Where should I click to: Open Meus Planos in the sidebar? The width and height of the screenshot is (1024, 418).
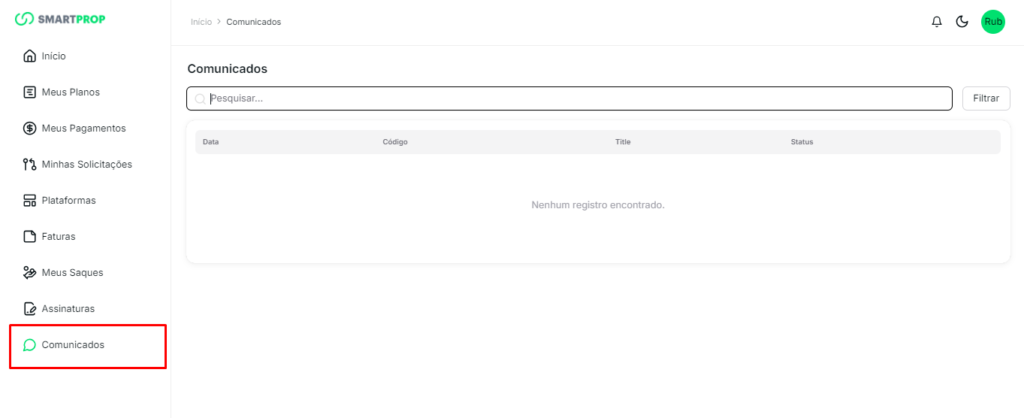coord(70,92)
